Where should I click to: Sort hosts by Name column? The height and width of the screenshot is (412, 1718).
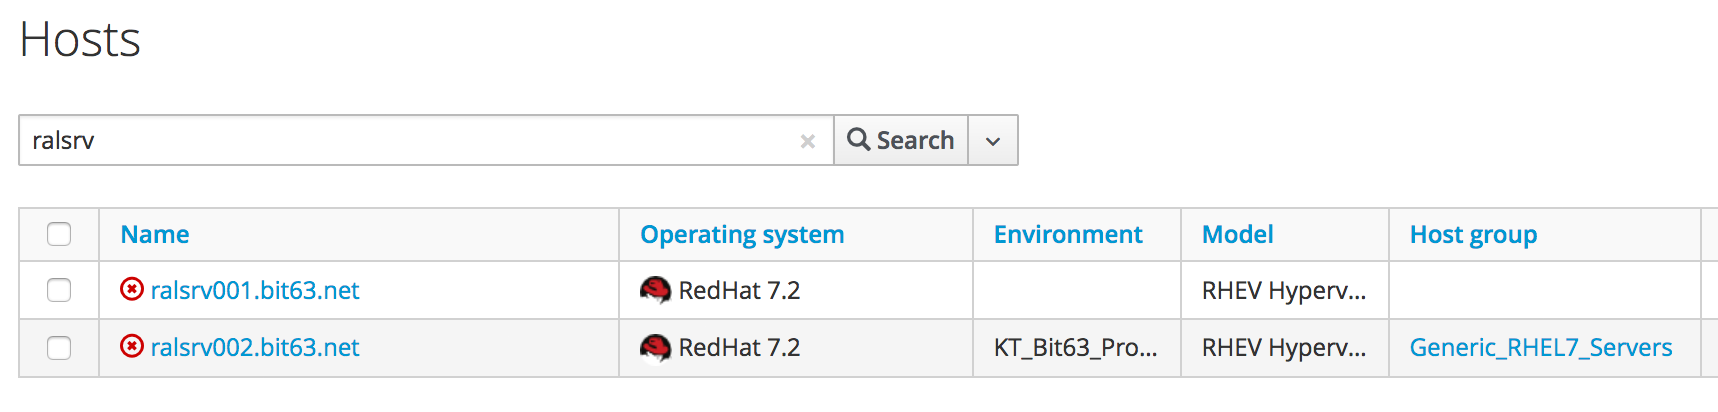155,234
